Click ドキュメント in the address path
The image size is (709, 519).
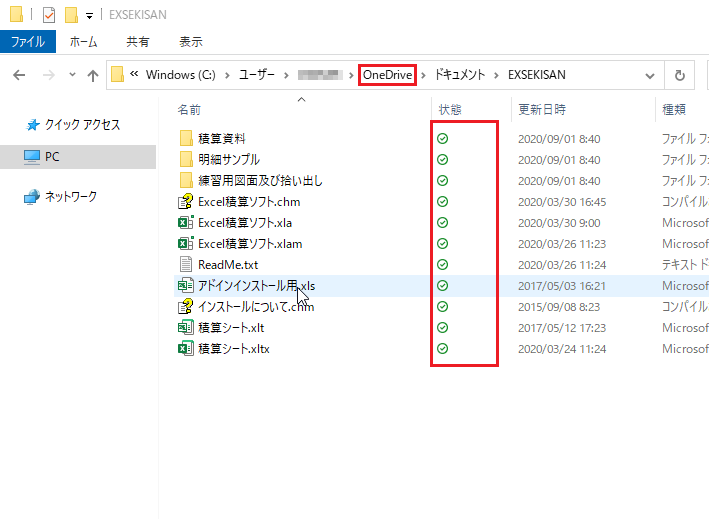tap(460, 75)
